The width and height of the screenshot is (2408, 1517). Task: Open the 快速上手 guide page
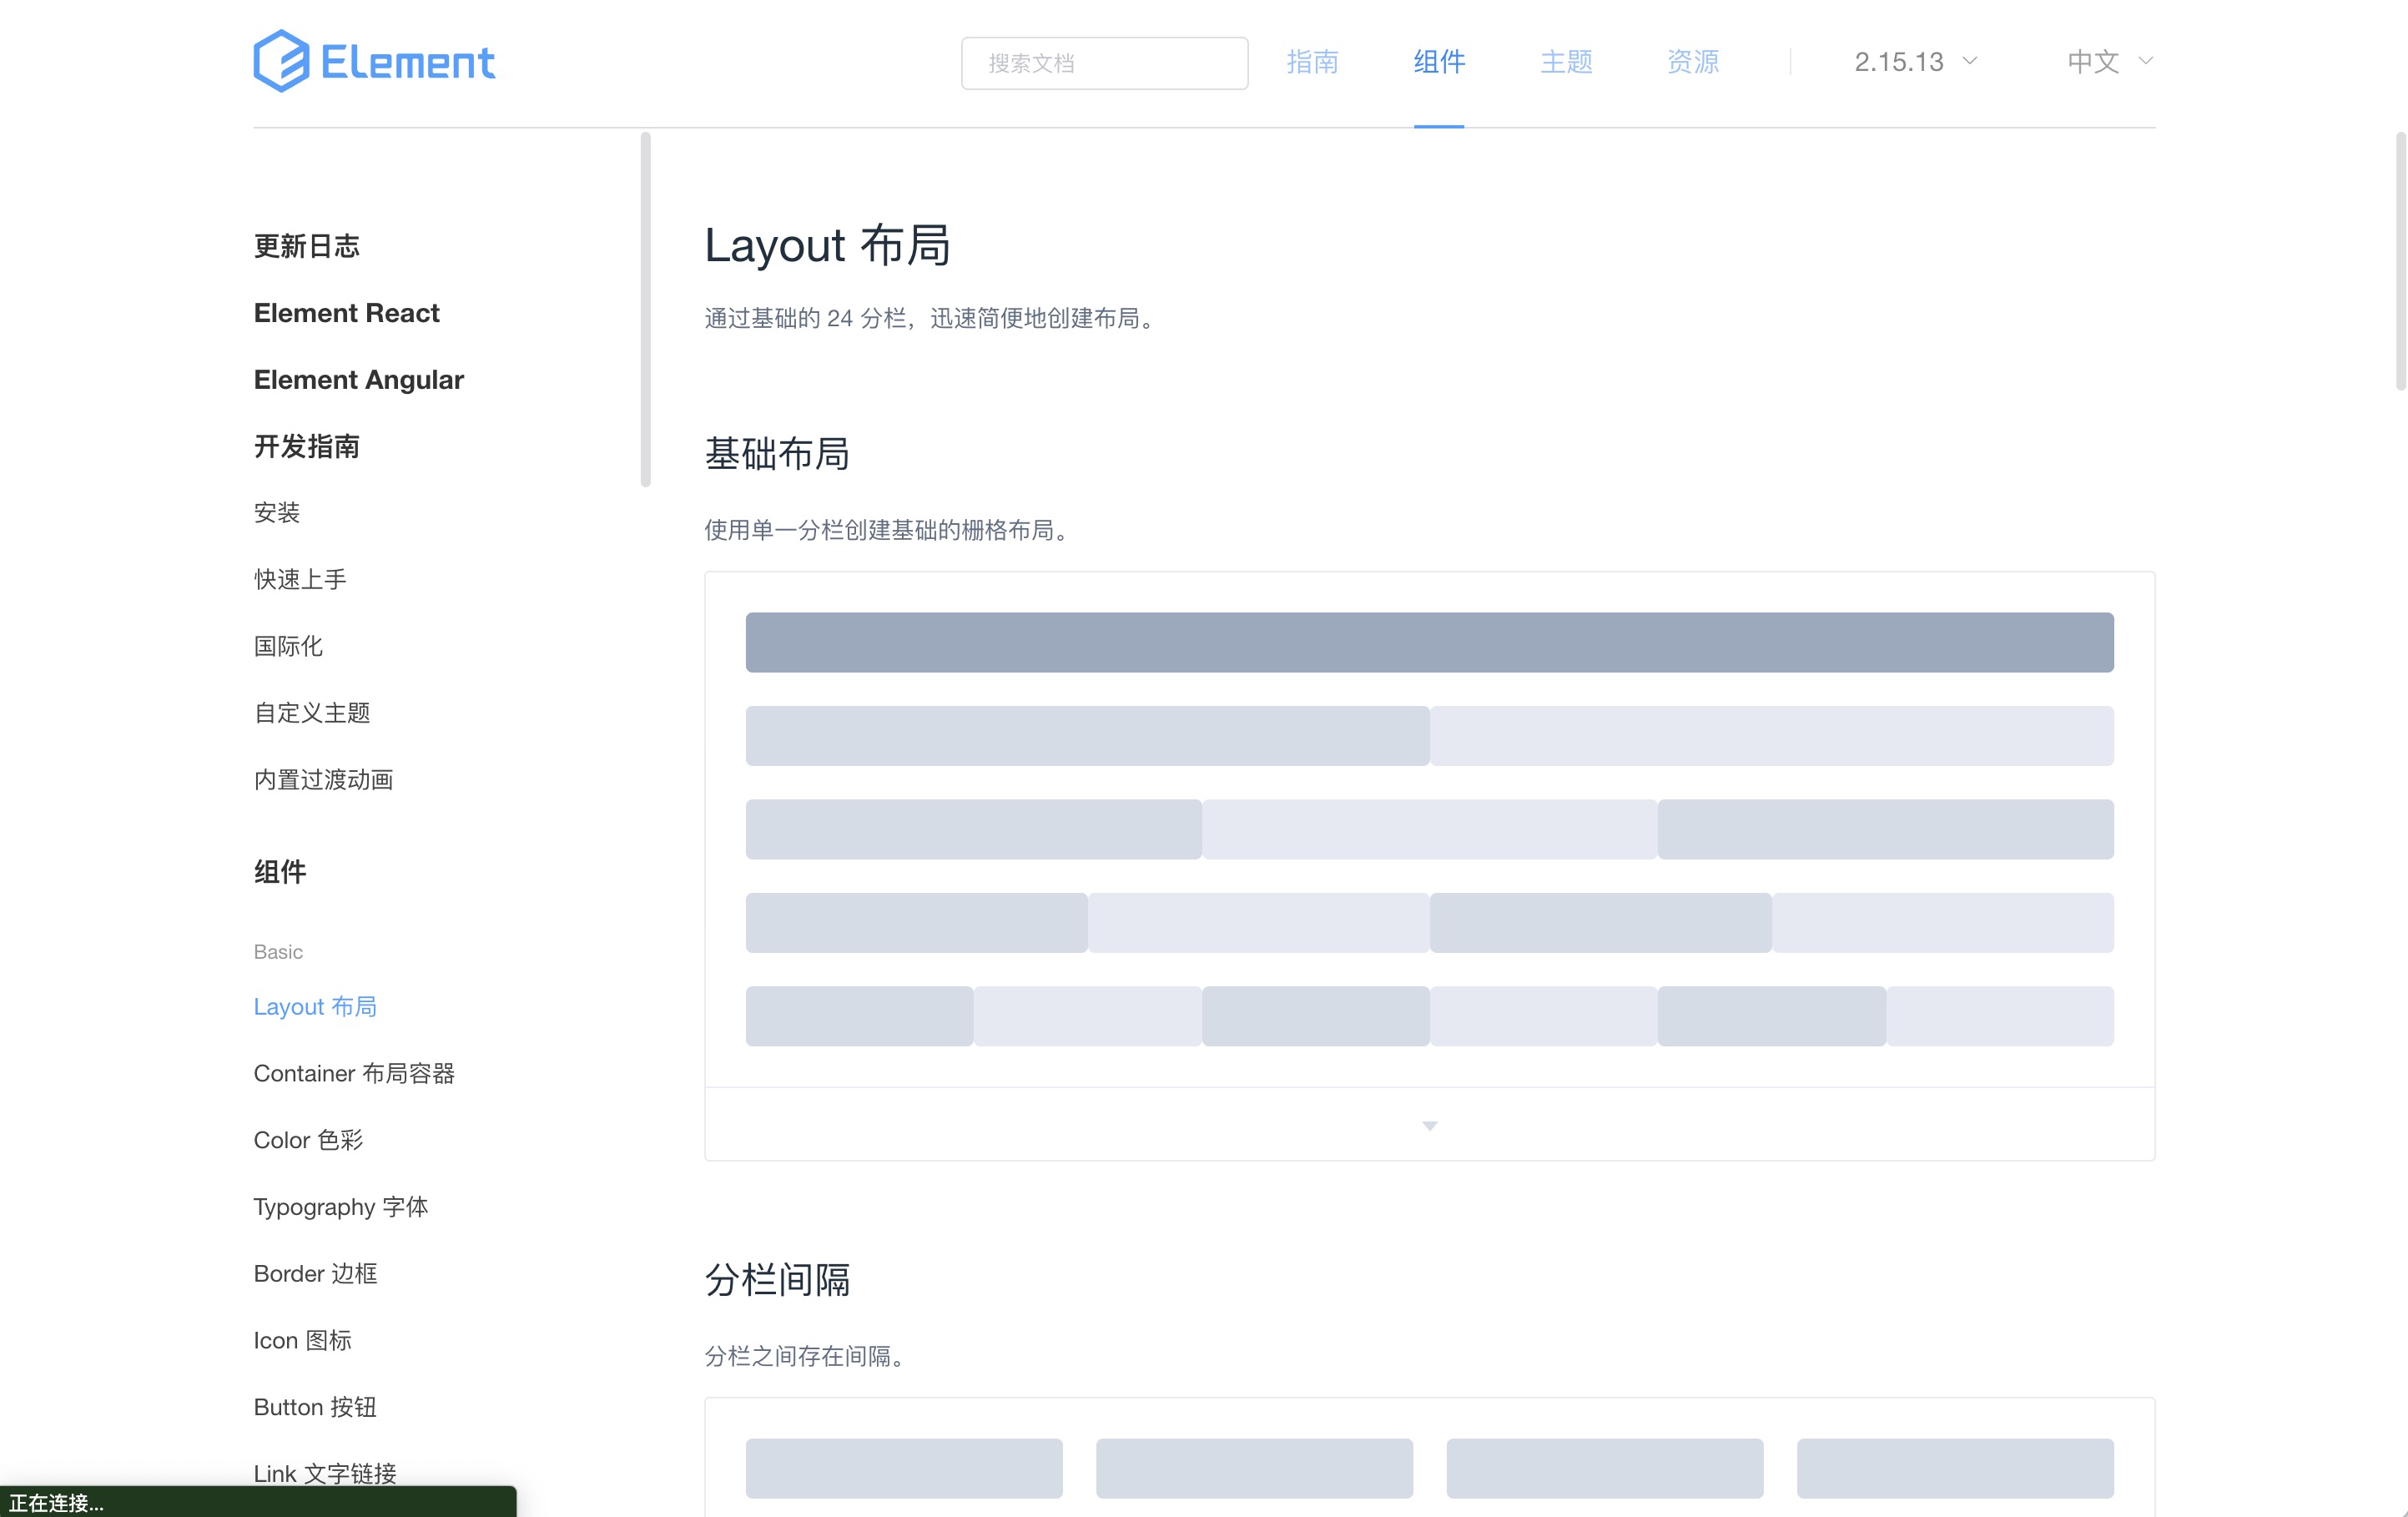click(300, 580)
